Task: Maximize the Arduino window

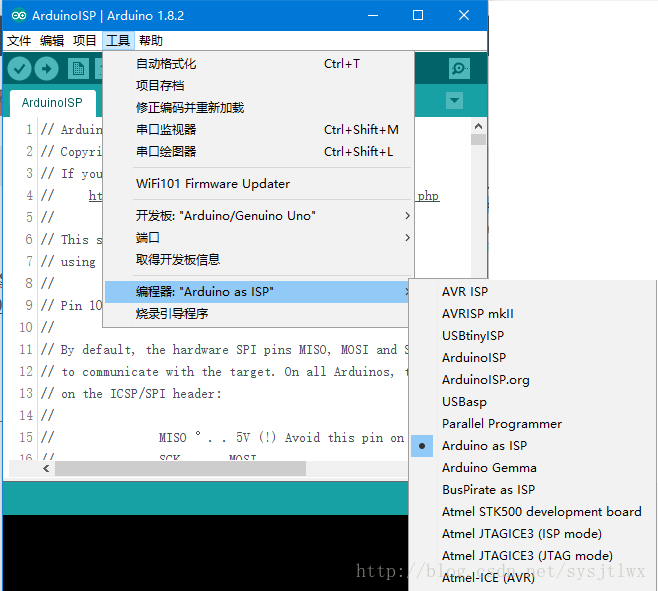Action: point(418,16)
